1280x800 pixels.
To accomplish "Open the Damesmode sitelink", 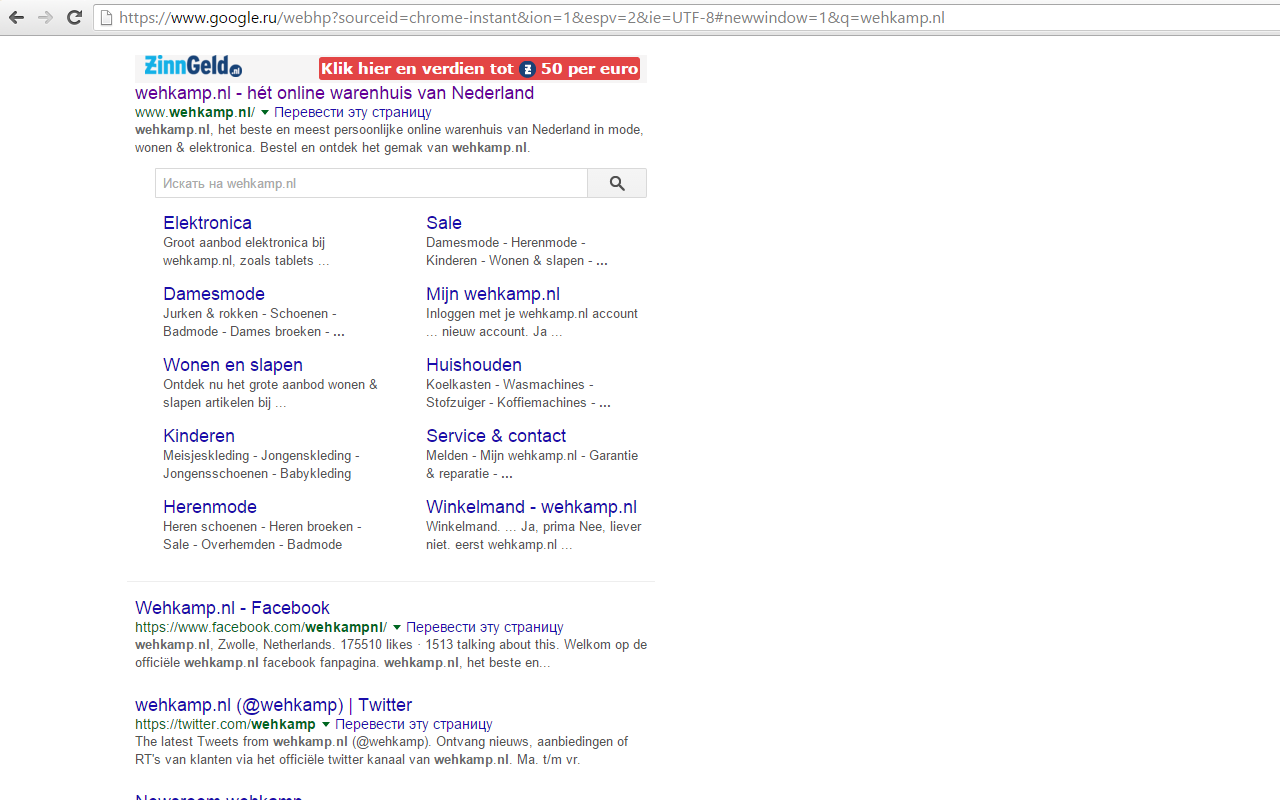I will point(214,294).
